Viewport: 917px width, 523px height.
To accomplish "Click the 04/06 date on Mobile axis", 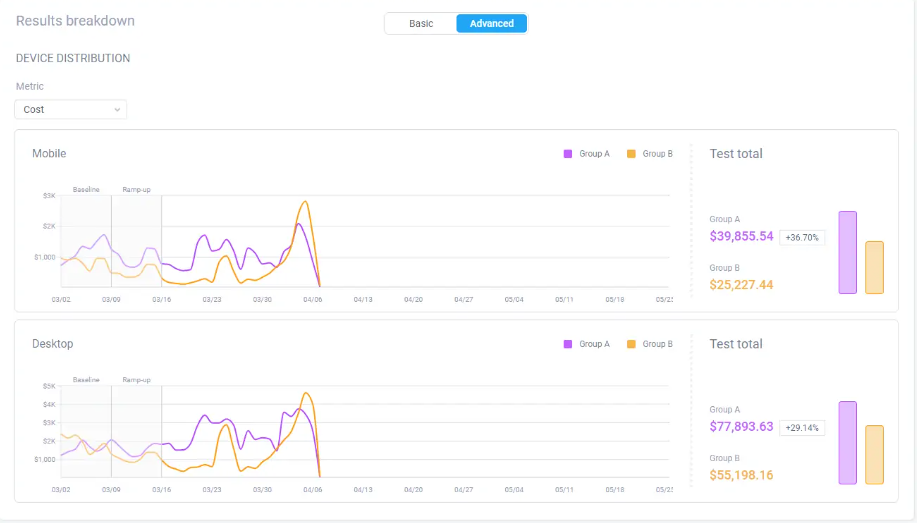I will (x=312, y=300).
